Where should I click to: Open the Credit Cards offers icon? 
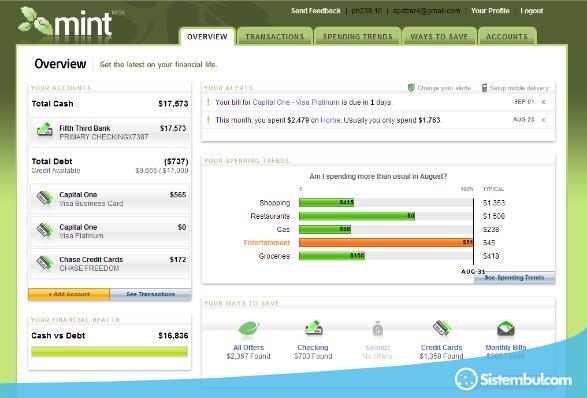(442, 328)
